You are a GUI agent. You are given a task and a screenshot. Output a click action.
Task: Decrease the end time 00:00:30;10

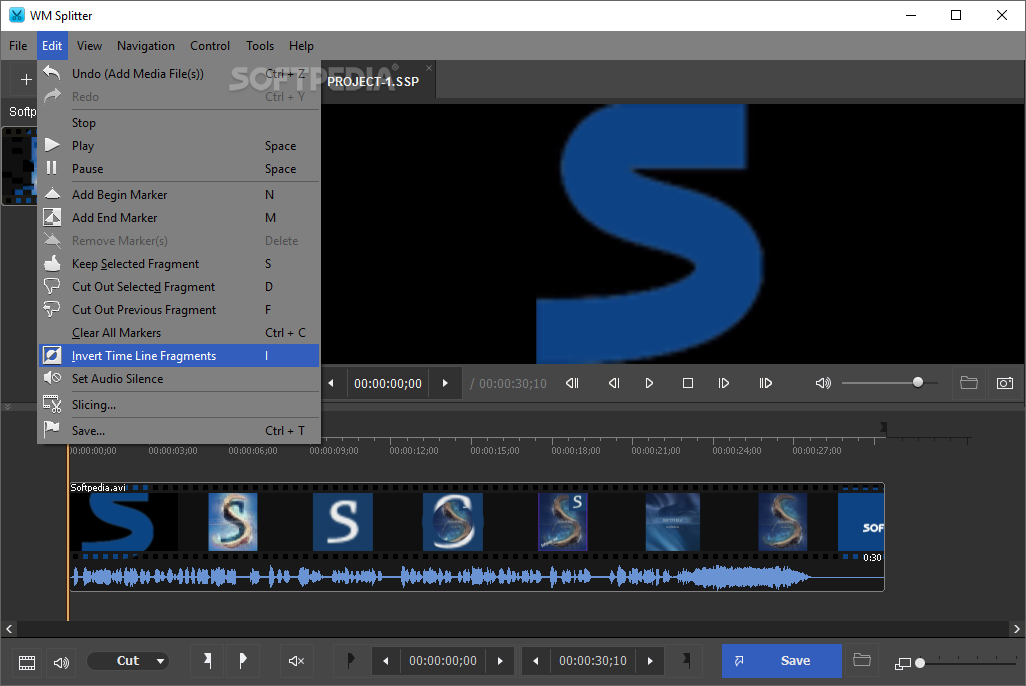click(x=535, y=661)
